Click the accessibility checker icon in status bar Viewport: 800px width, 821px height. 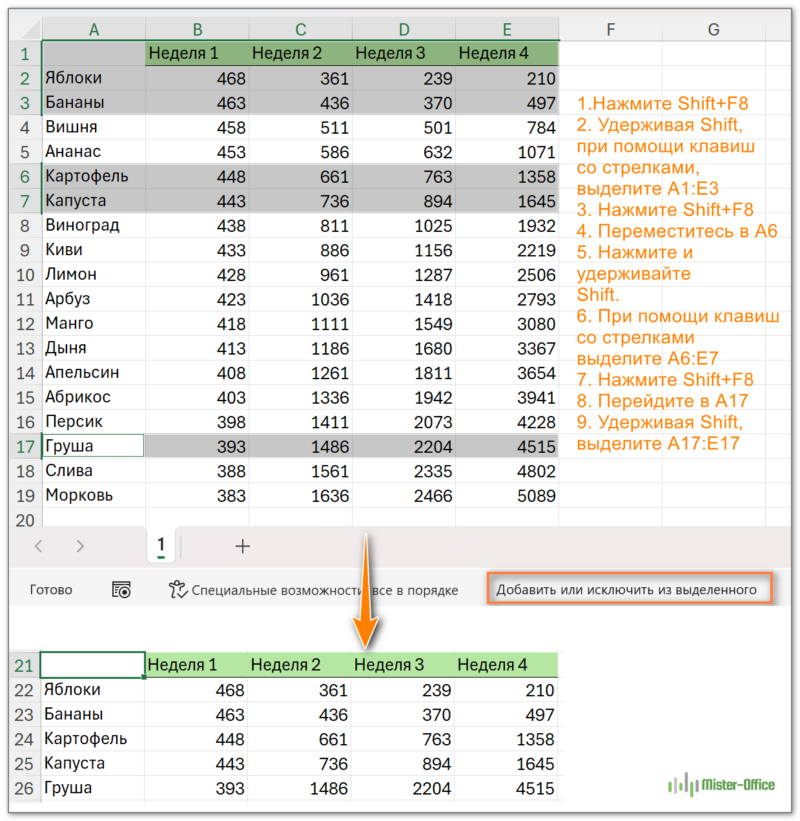[x=178, y=590]
